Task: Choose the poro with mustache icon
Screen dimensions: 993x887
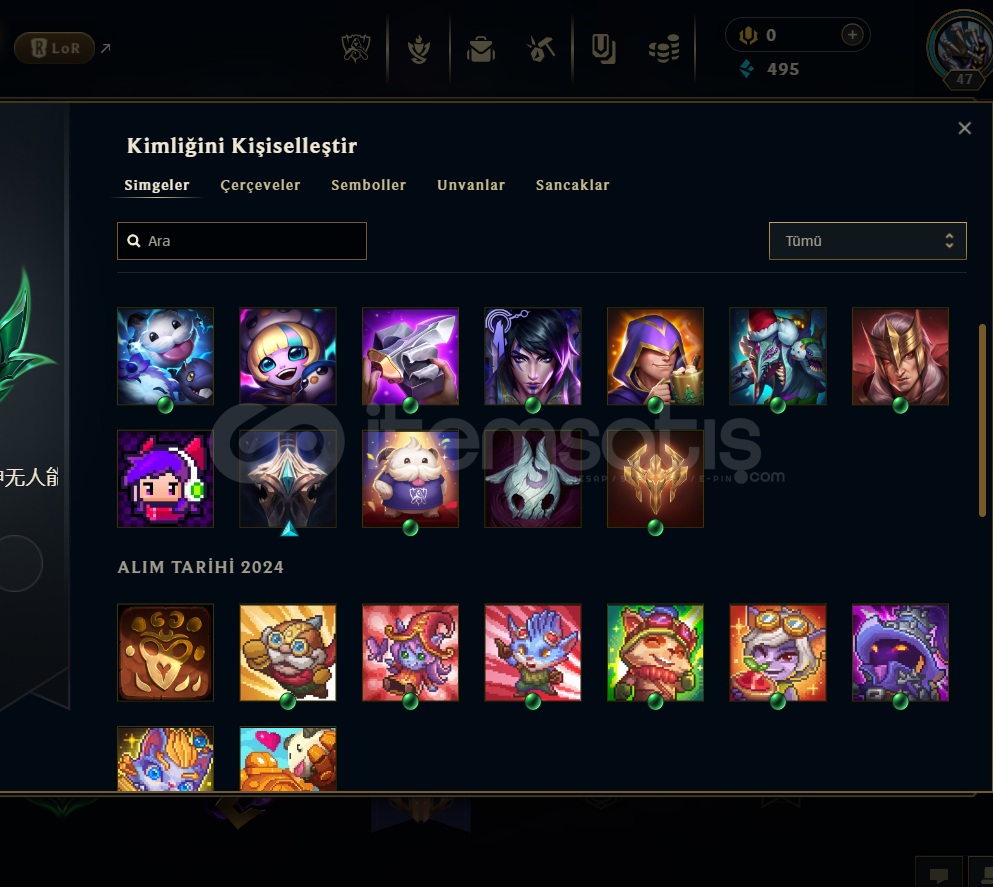Action: click(410, 479)
